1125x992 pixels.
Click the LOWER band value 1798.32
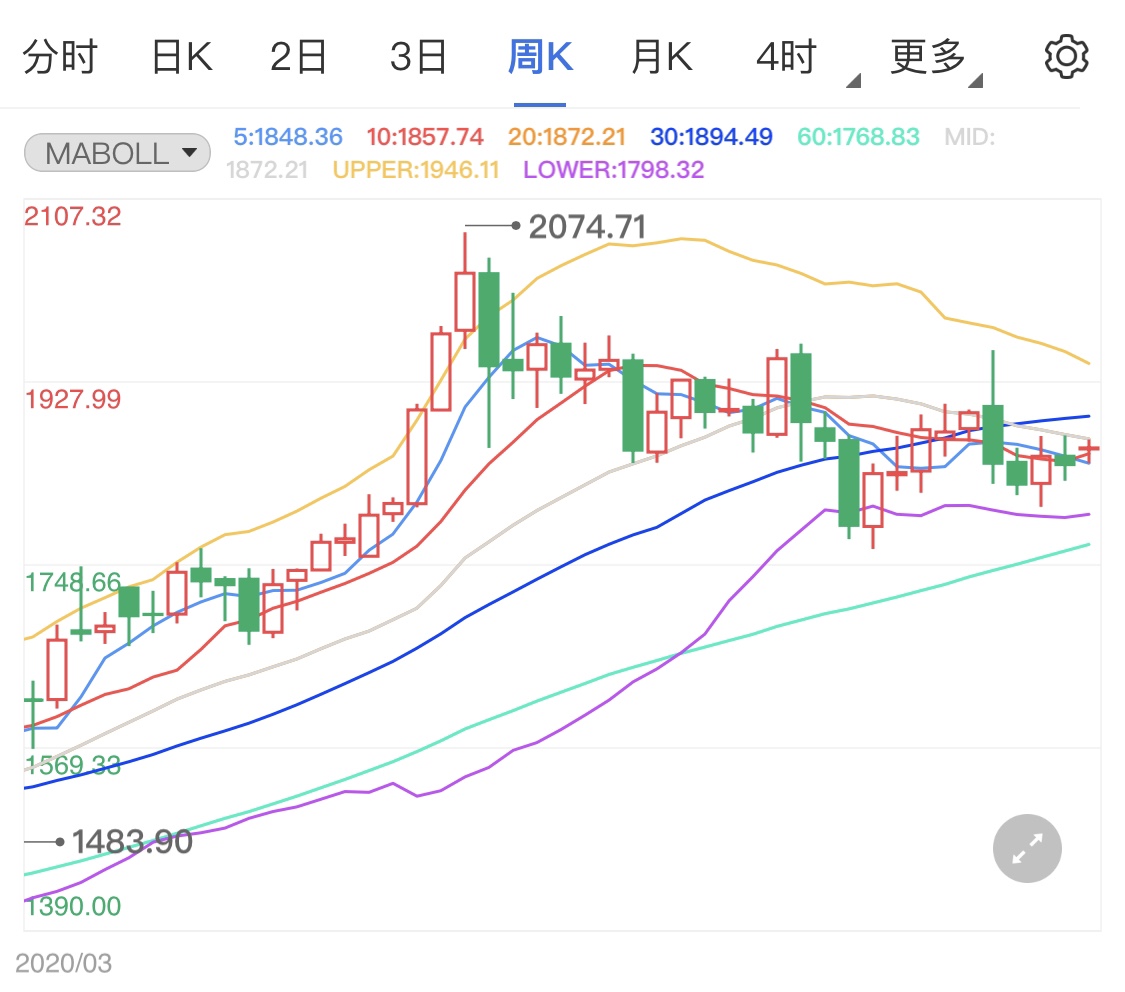613,170
